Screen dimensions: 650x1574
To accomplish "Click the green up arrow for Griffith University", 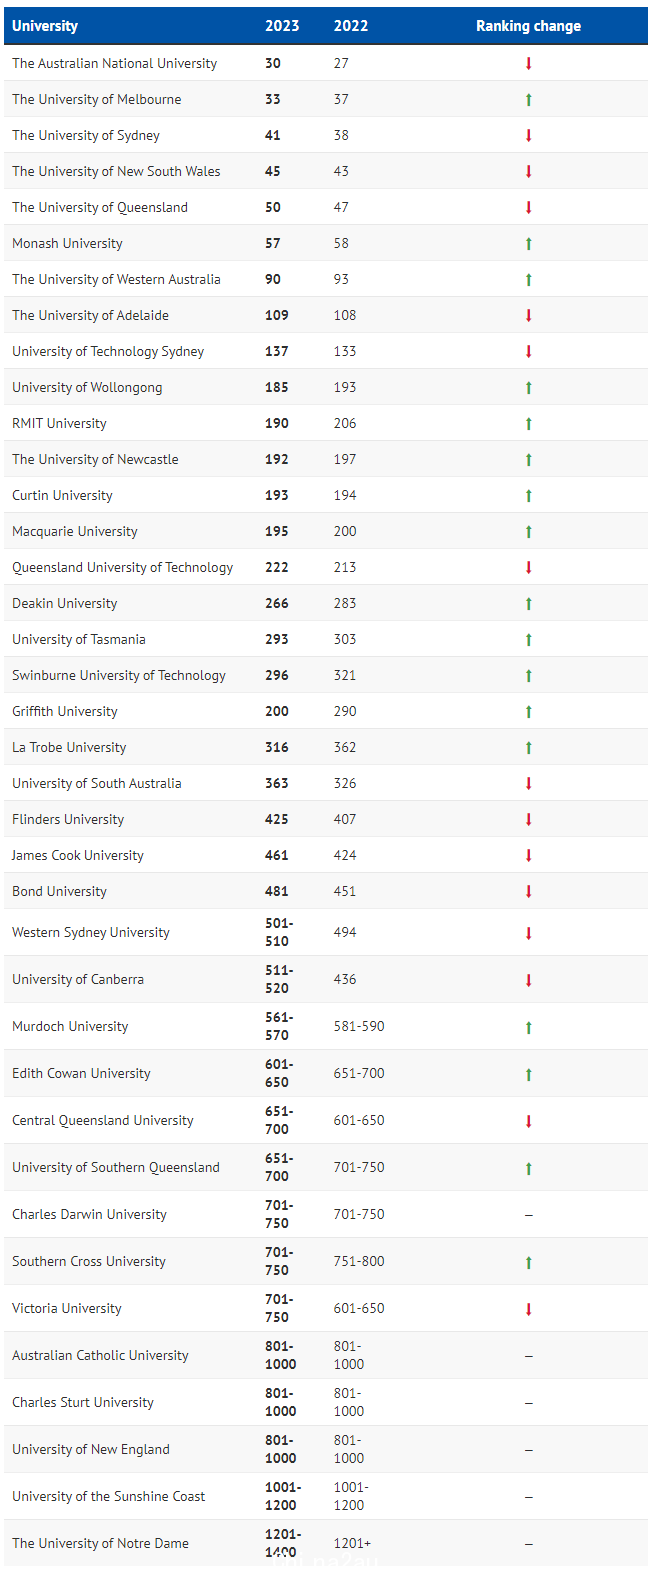I will 529,711.
